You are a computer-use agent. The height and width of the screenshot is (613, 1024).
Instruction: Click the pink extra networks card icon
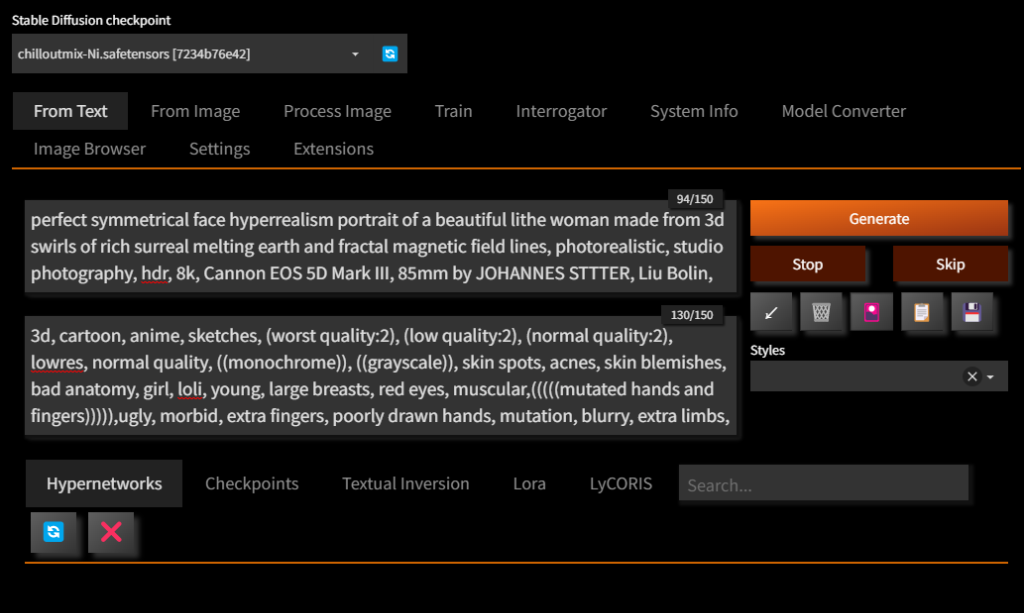coord(872,313)
